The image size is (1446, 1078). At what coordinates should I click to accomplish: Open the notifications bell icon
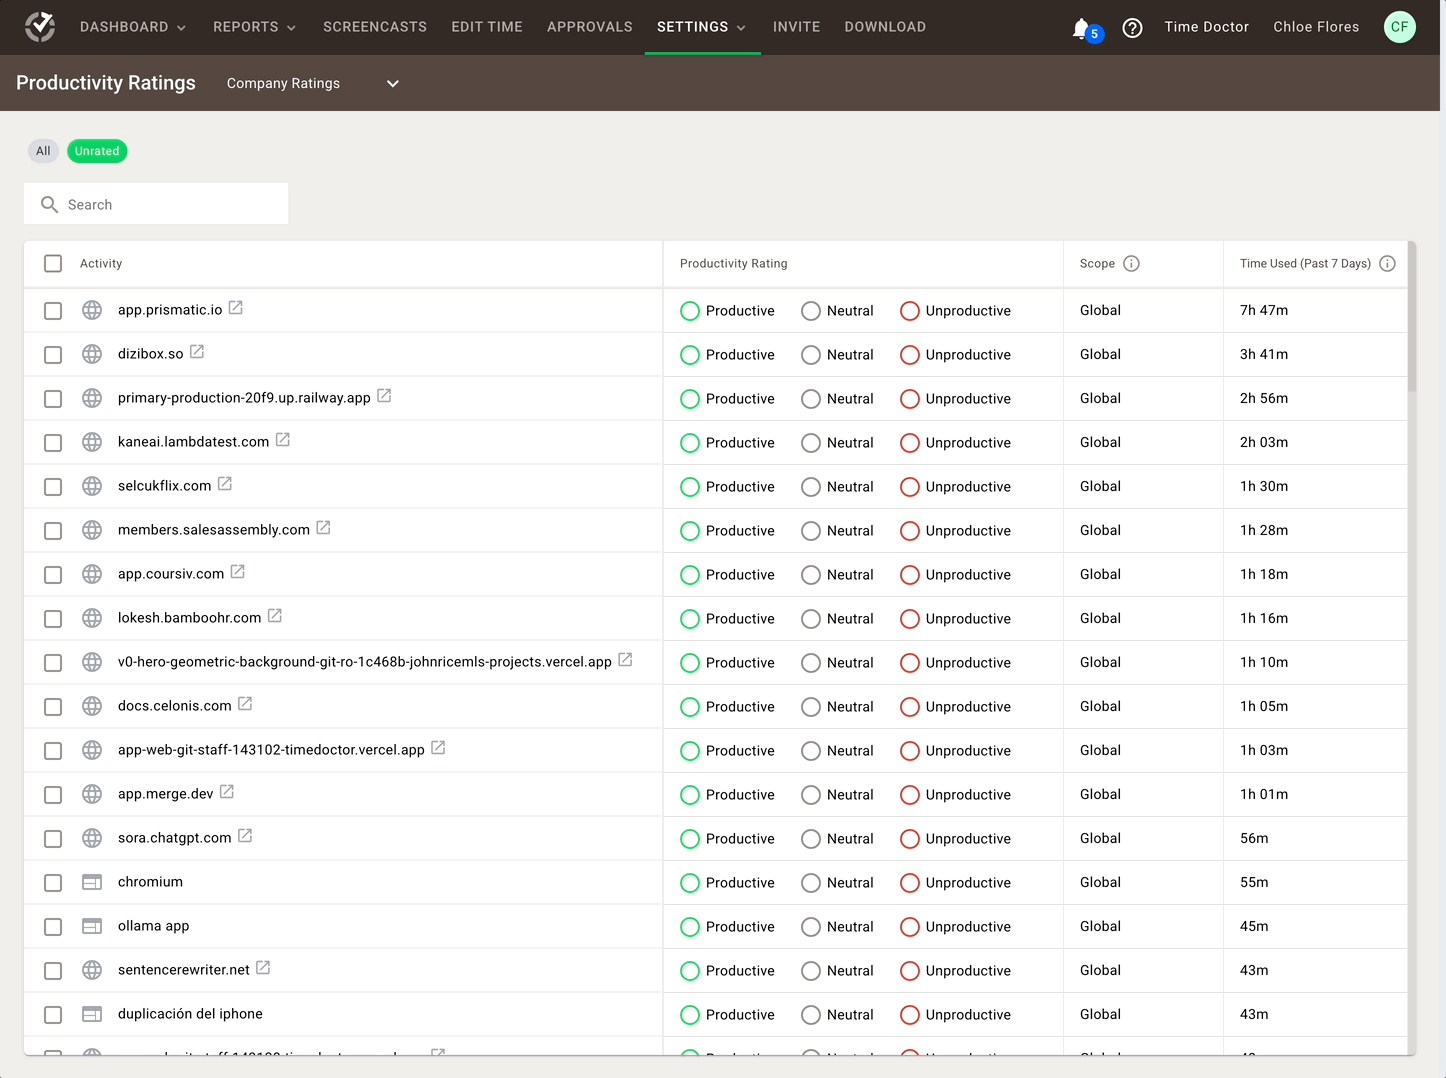coord(1081,28)
